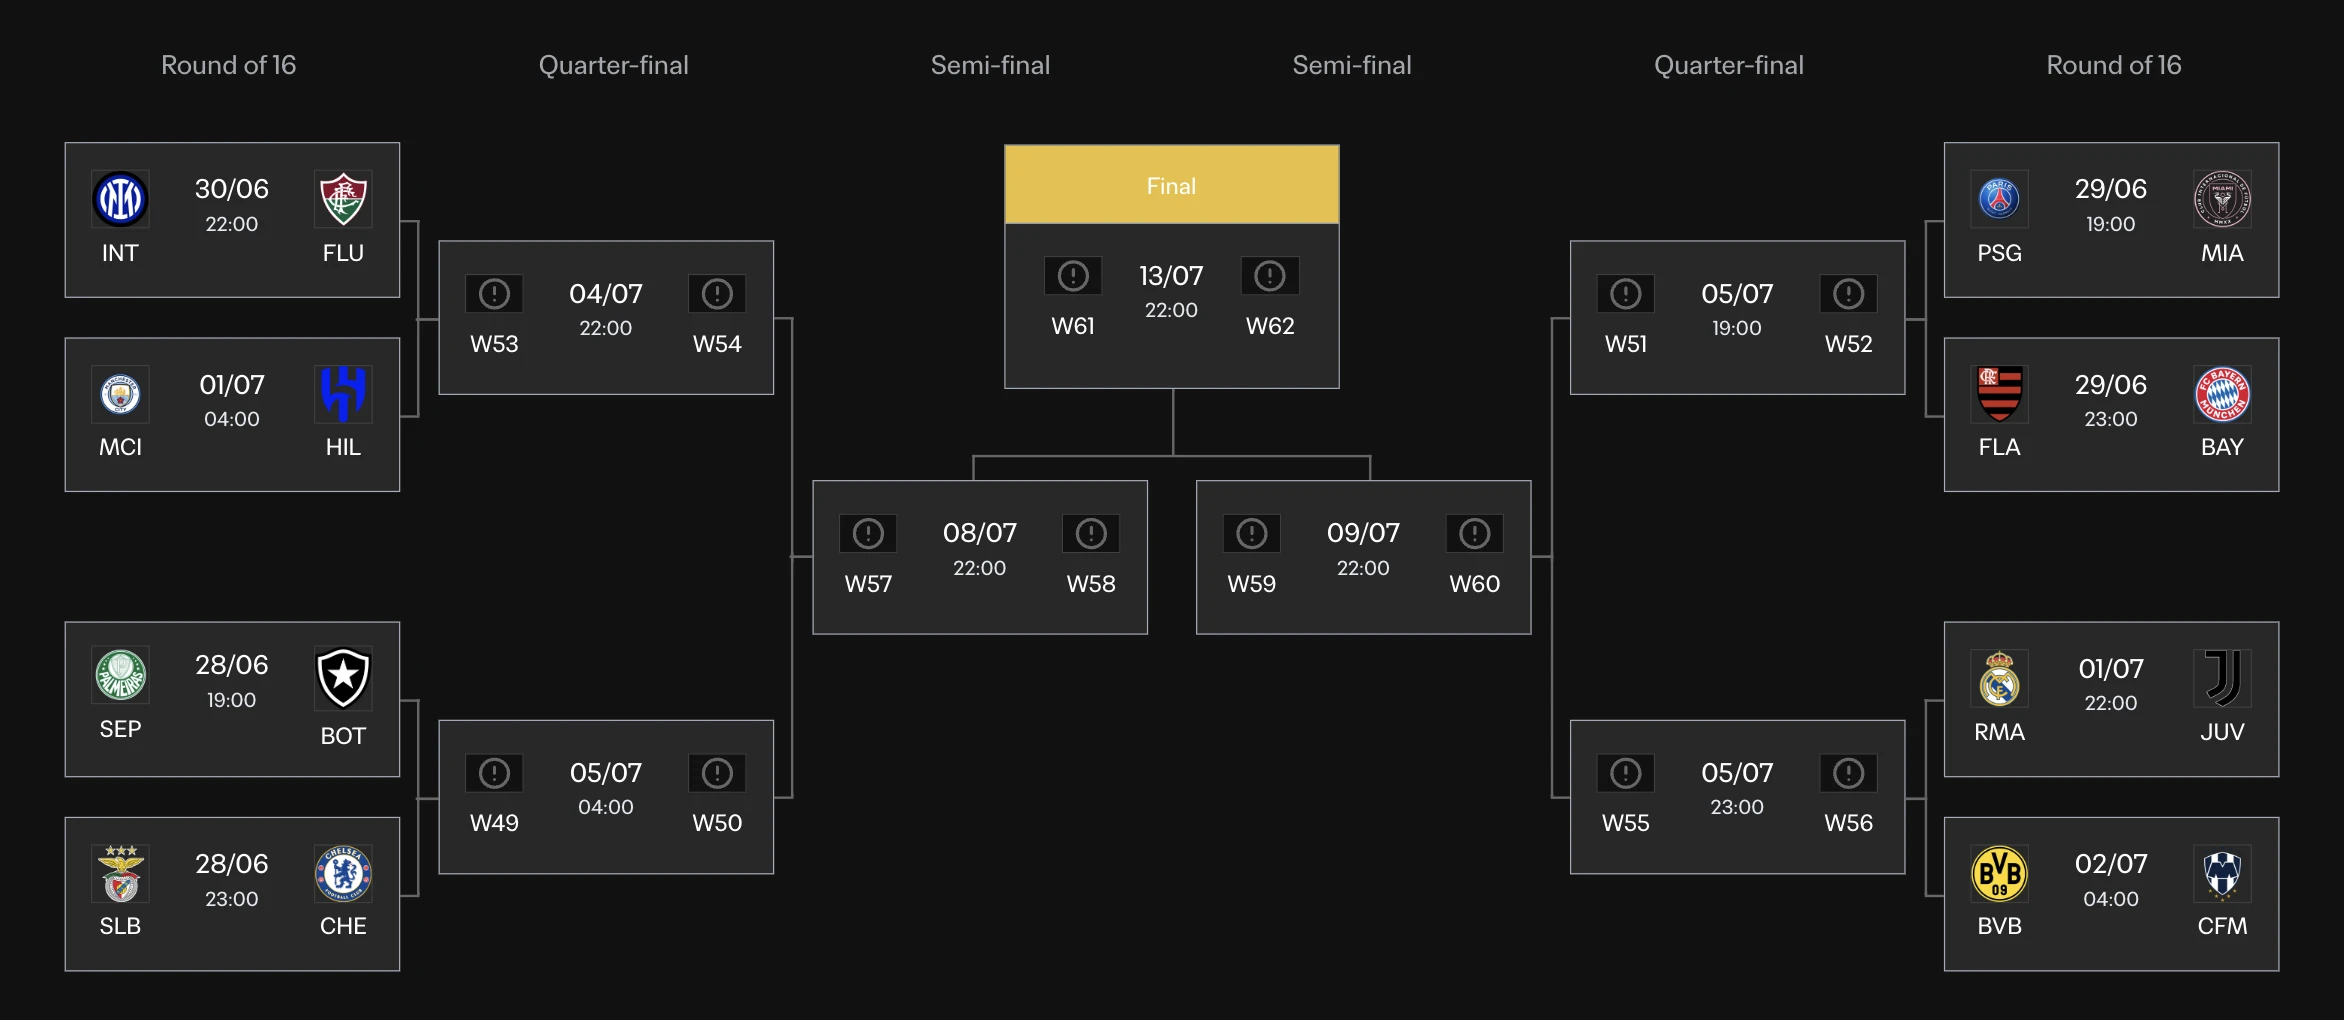
Task: Click the W57 team label
Action: pyautogui.click(x=868, y=584)
